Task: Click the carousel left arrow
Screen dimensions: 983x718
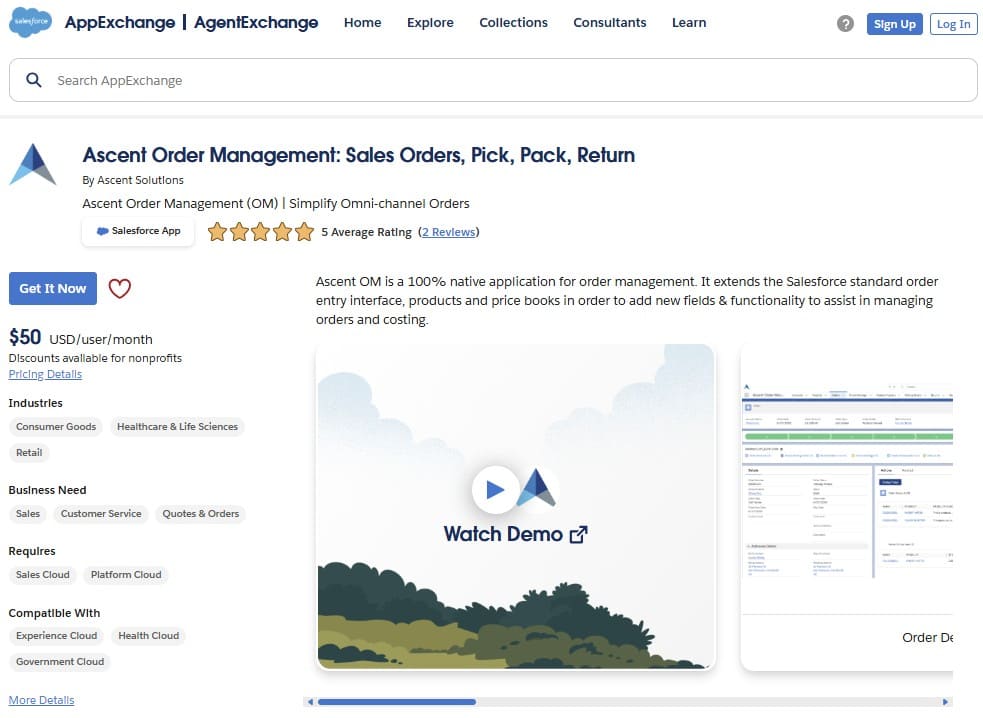Action: tap(310, 702)
